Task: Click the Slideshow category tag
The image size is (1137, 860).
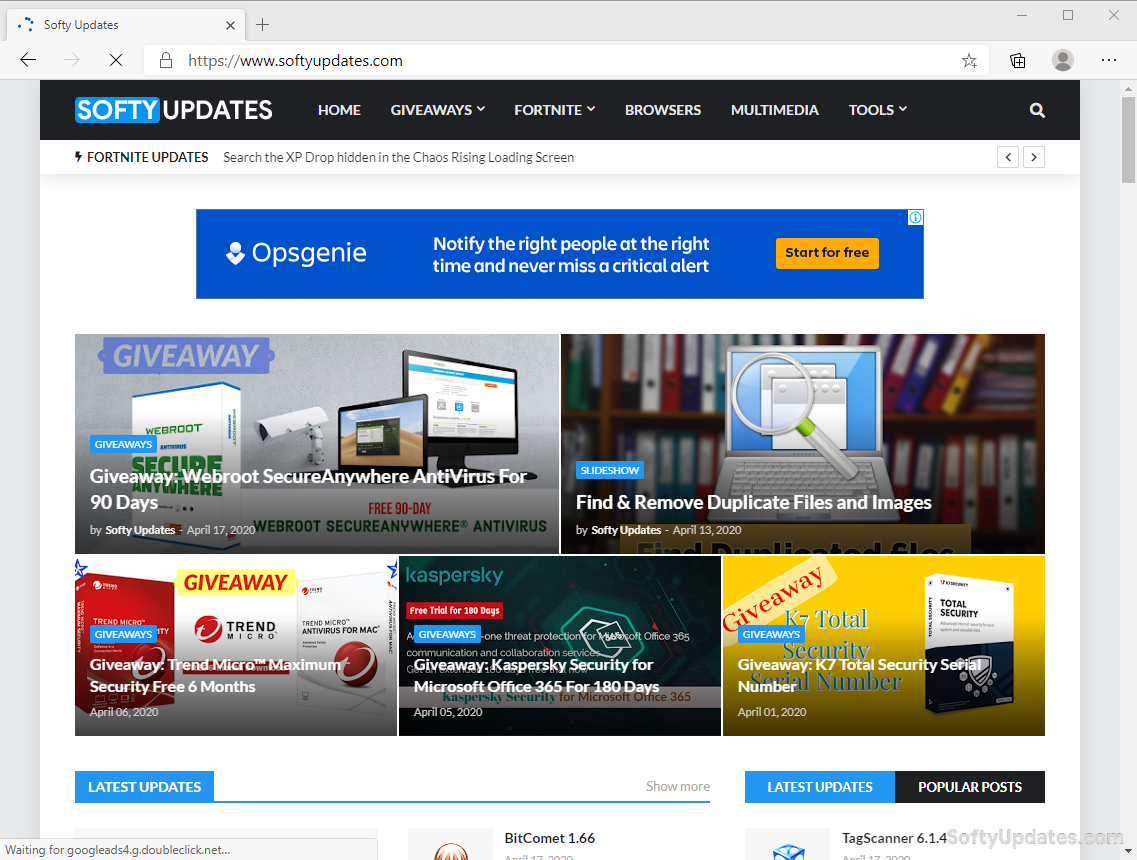Action: tap(610, 470)
